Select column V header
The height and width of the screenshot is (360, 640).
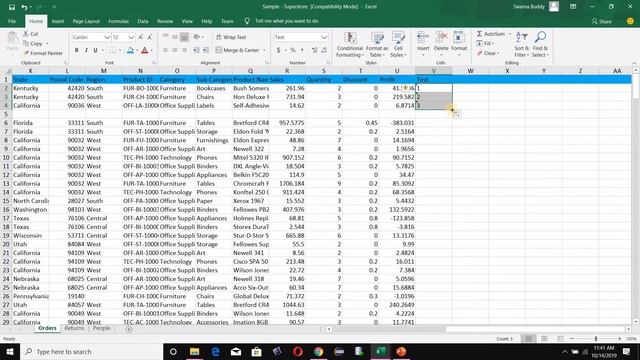click(x=433, y=71)
